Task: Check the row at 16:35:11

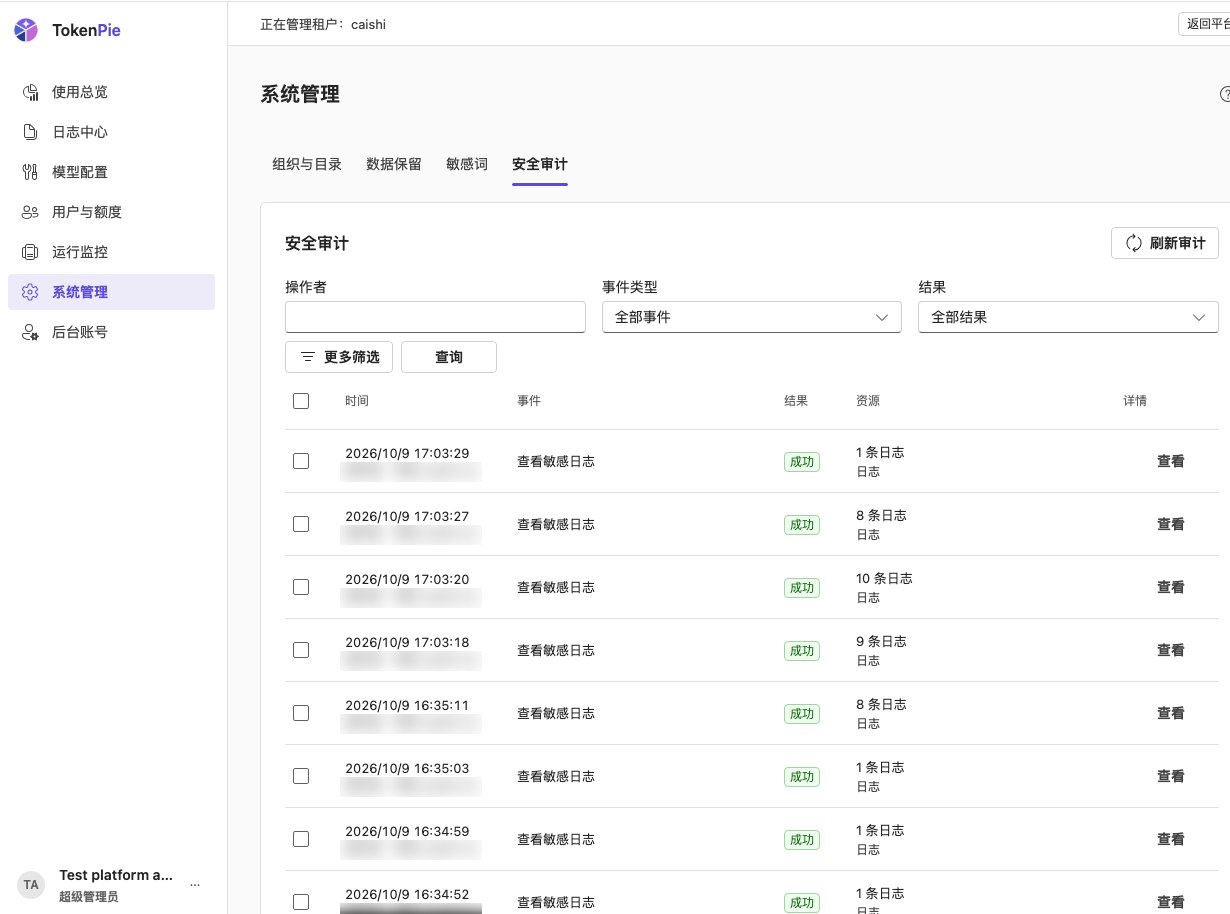Action: [301, 713]
